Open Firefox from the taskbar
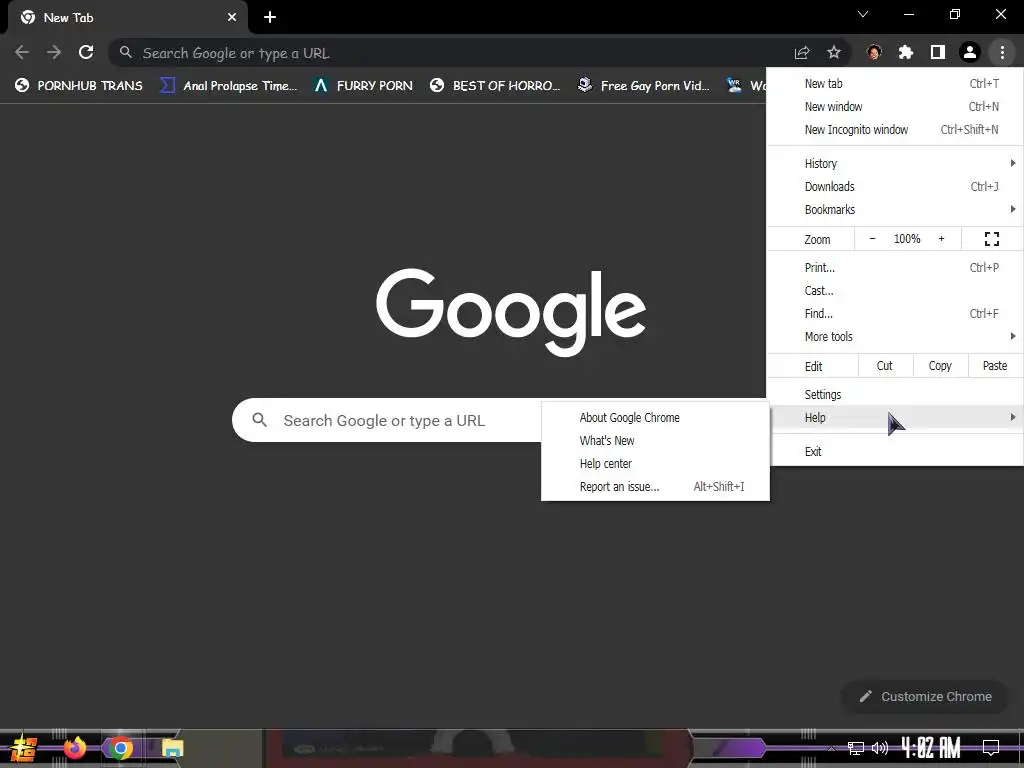The image size is (1024, 768). click(x=74, y=747)
